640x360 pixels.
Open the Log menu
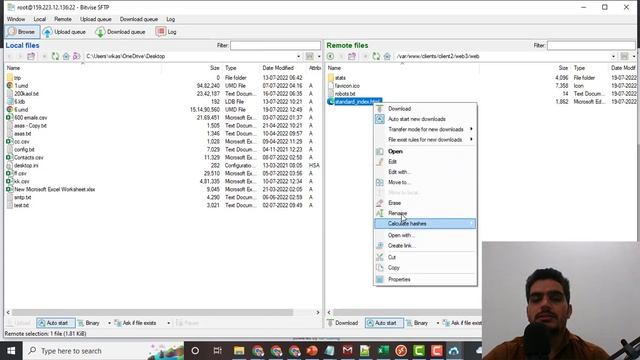pyautogui.click(x=171, y=19)
